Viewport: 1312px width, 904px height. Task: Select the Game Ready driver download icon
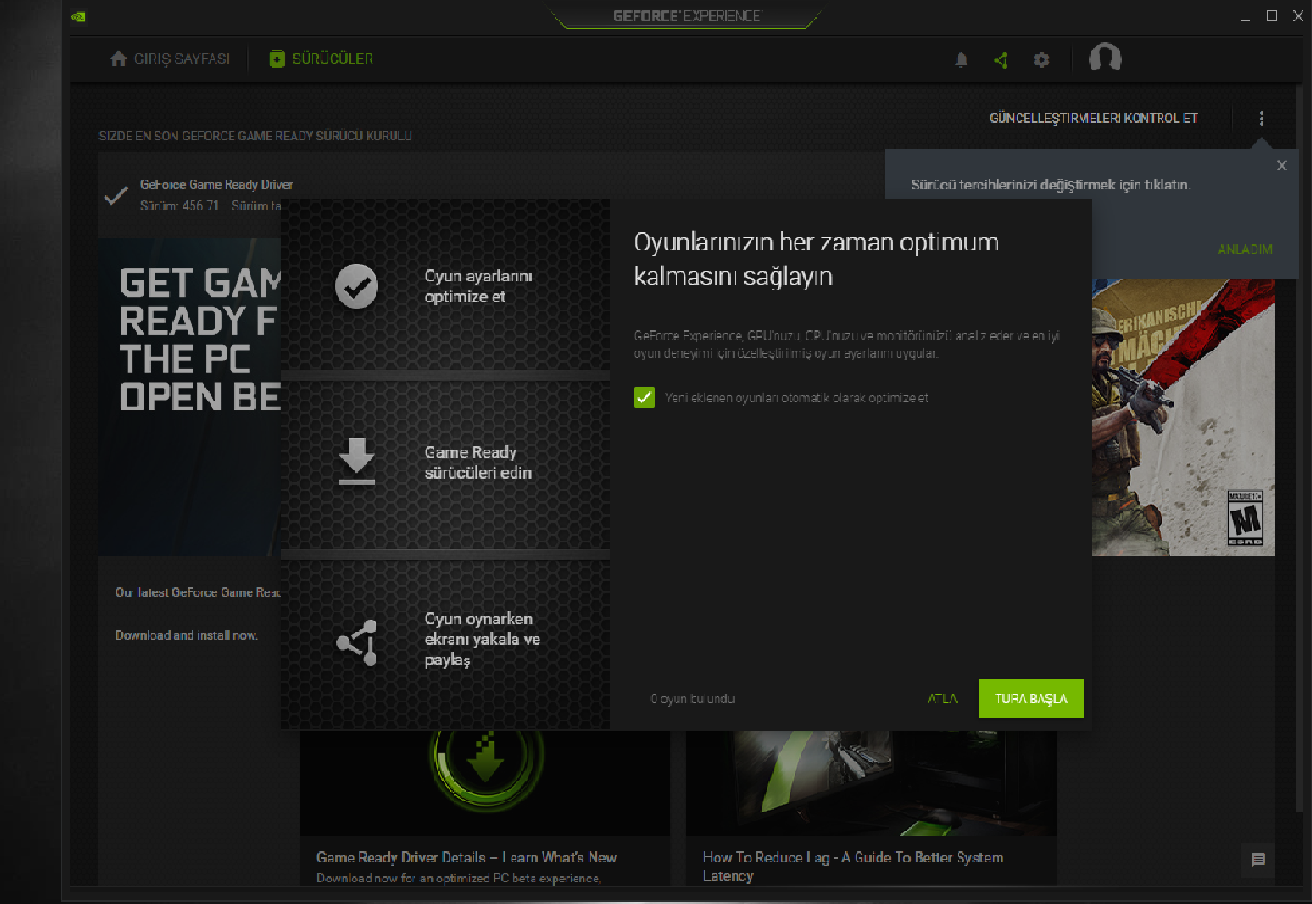(356, 462)
